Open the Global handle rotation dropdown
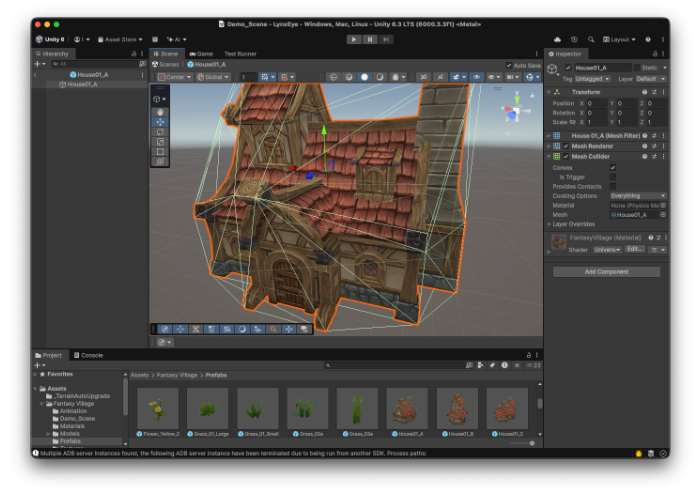696x493 pixels. click(213, 77)
